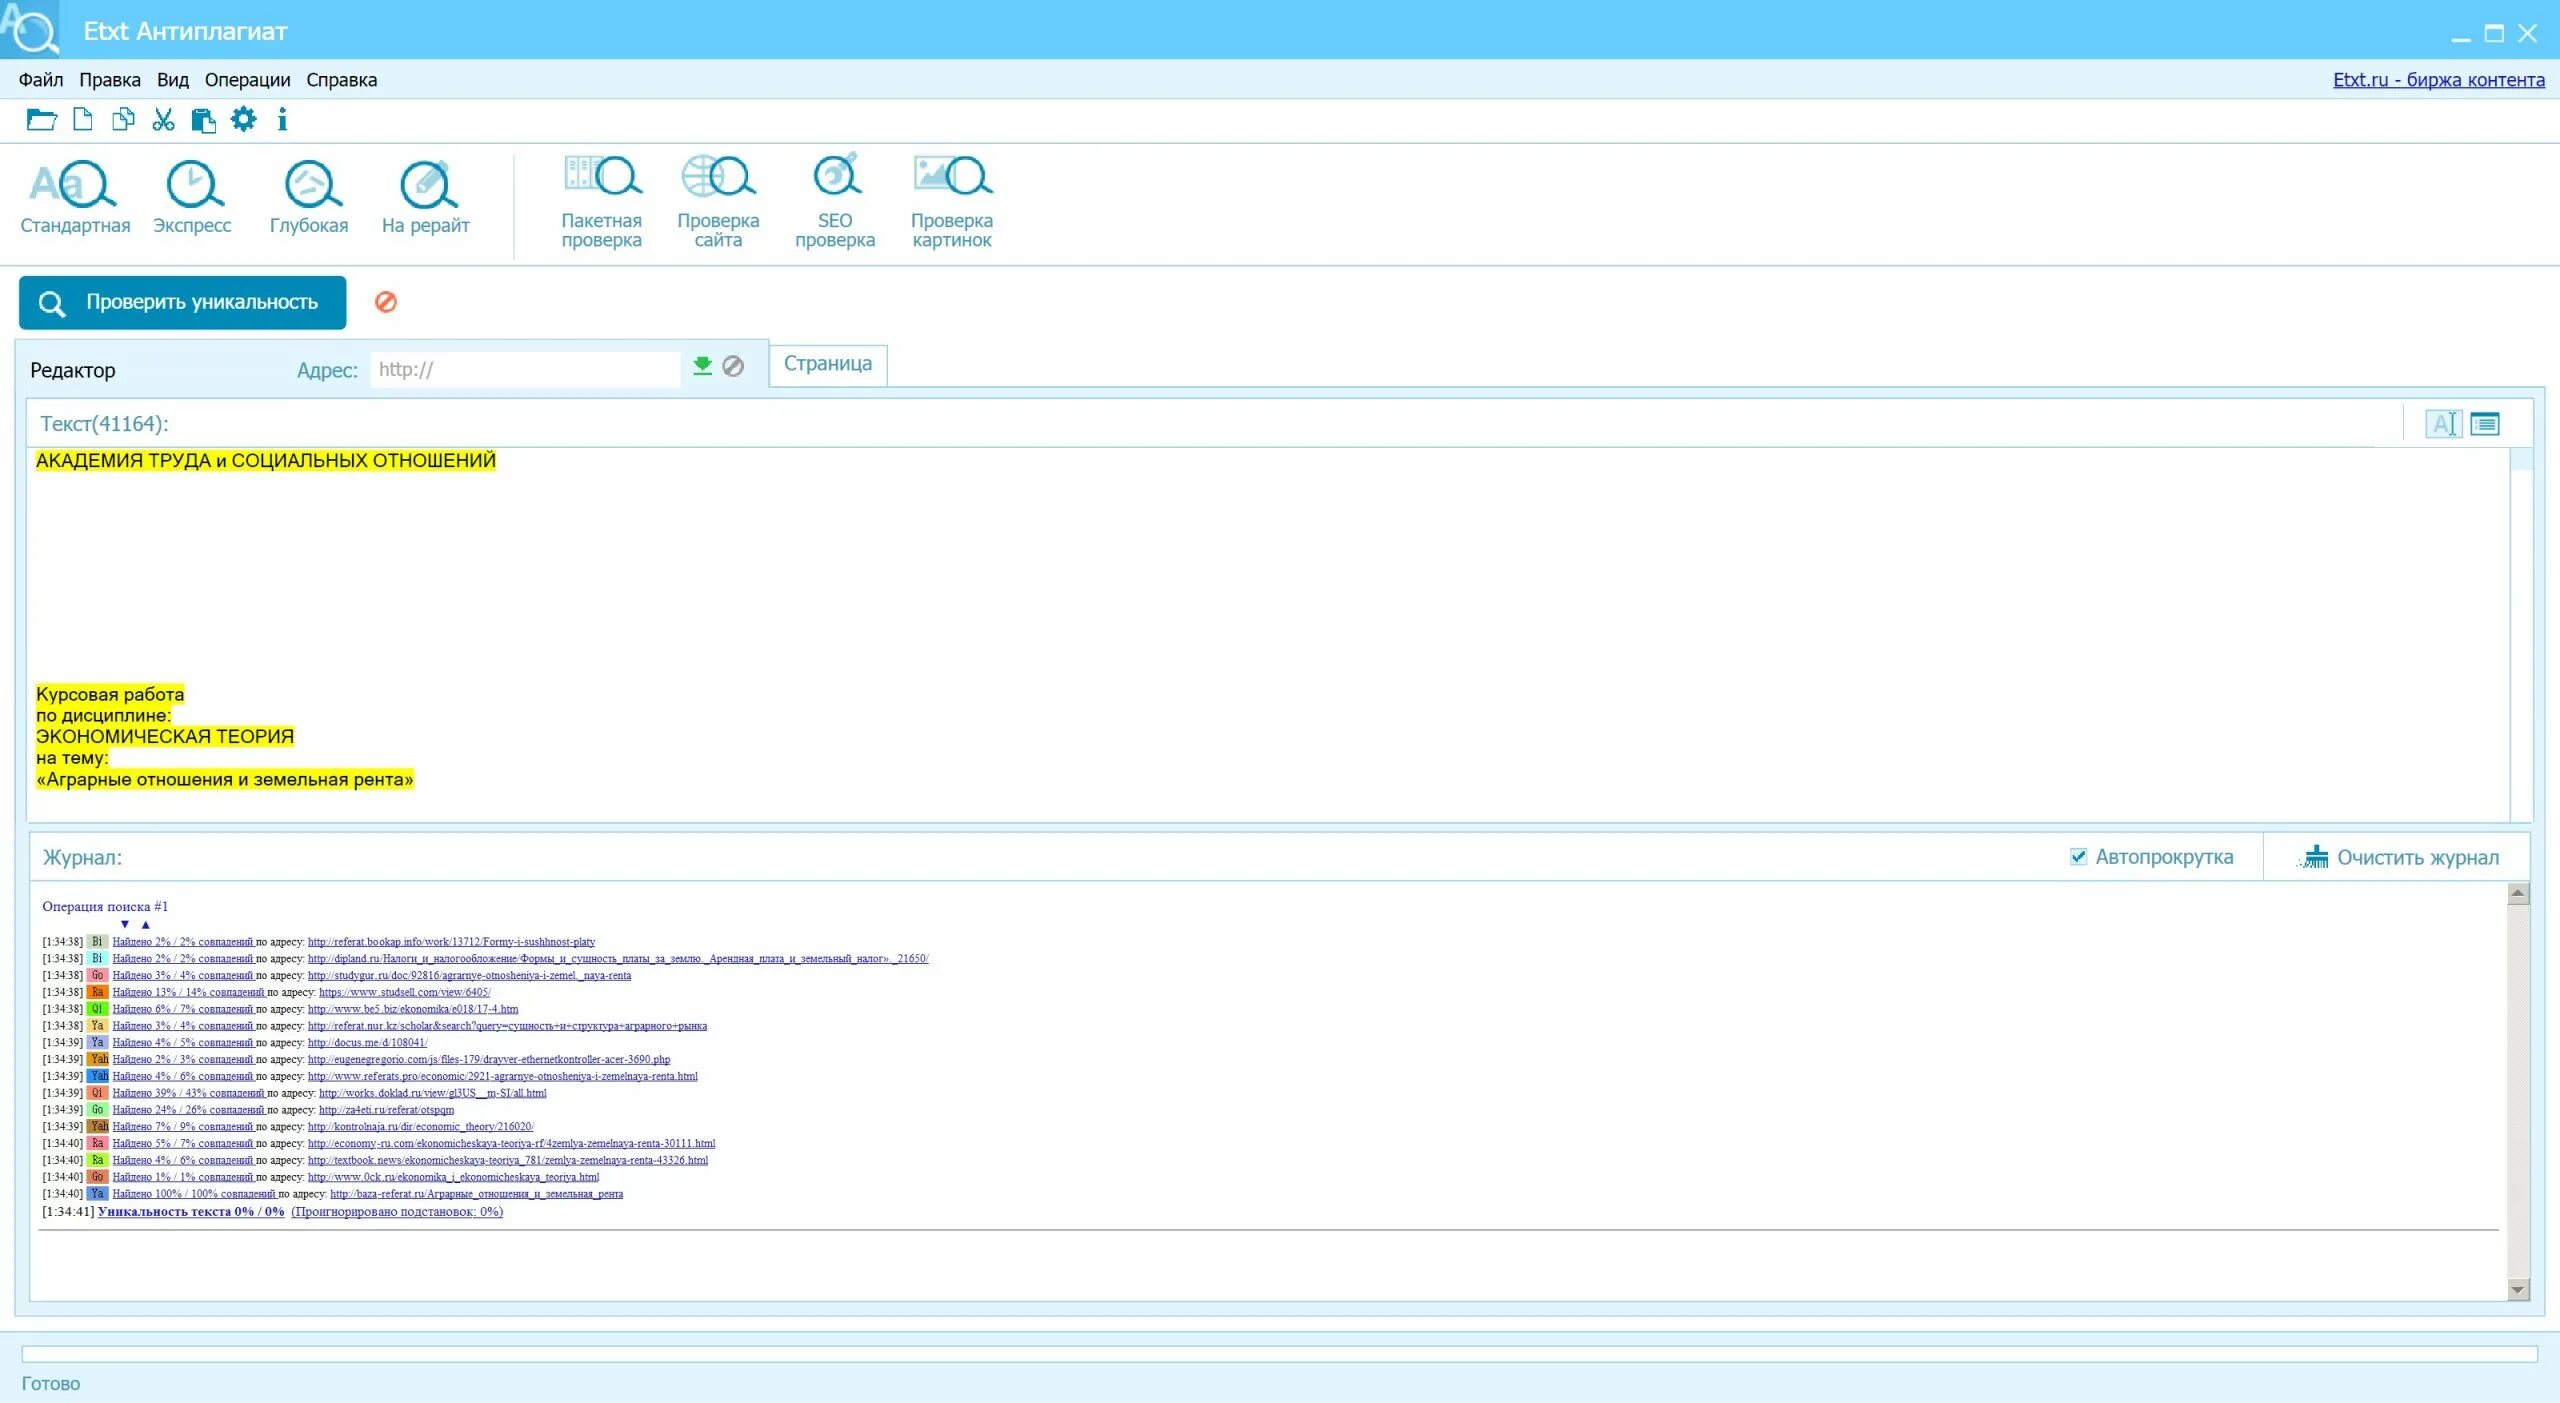Show program info via the 'i' icon
This screenshot has height=1403, width=2560.
point(282,120)
